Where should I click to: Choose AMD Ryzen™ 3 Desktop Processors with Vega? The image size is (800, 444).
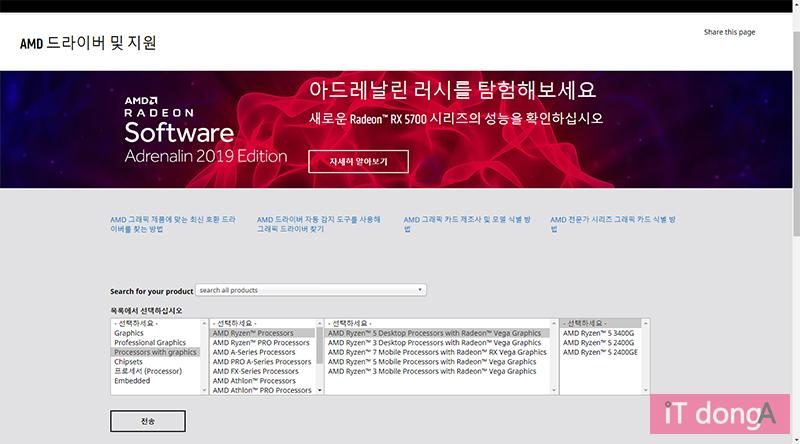click(x=434, y=343)
